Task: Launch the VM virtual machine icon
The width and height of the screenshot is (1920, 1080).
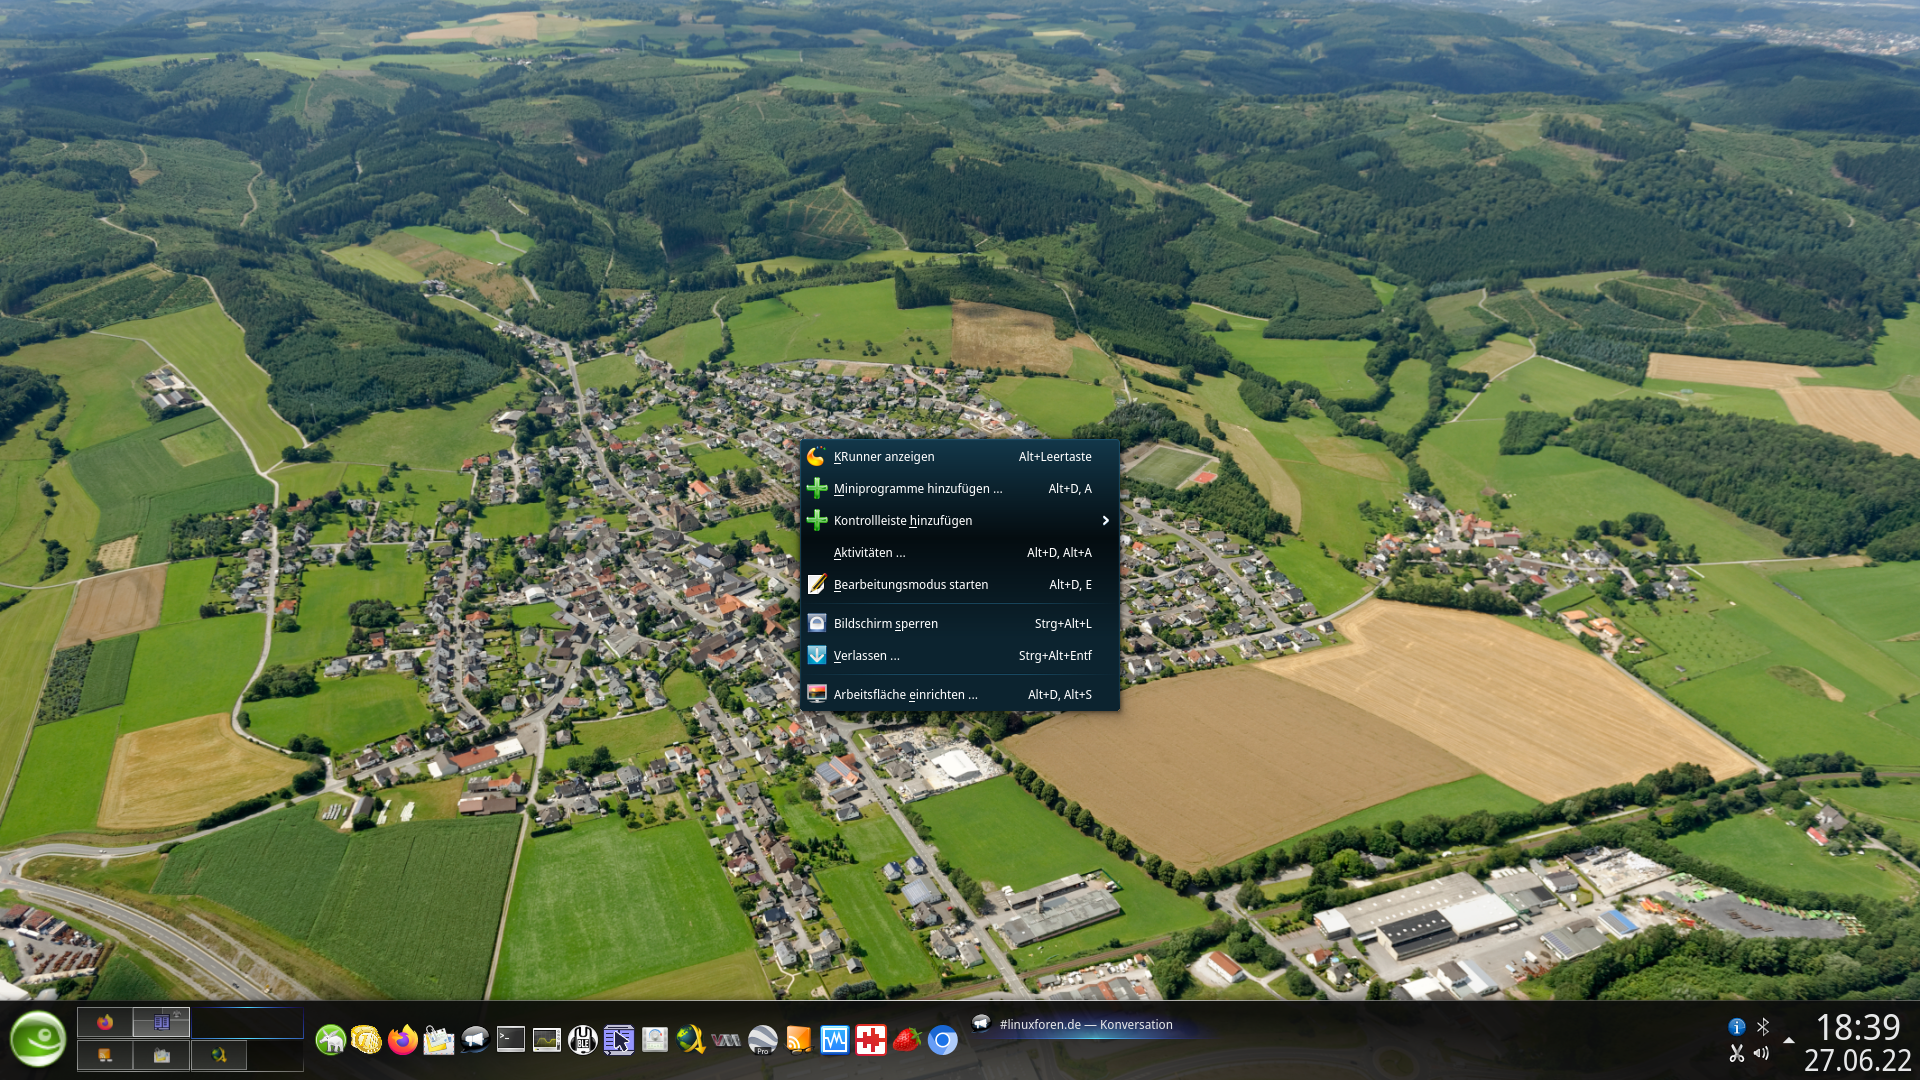Action: point(726,1040)
